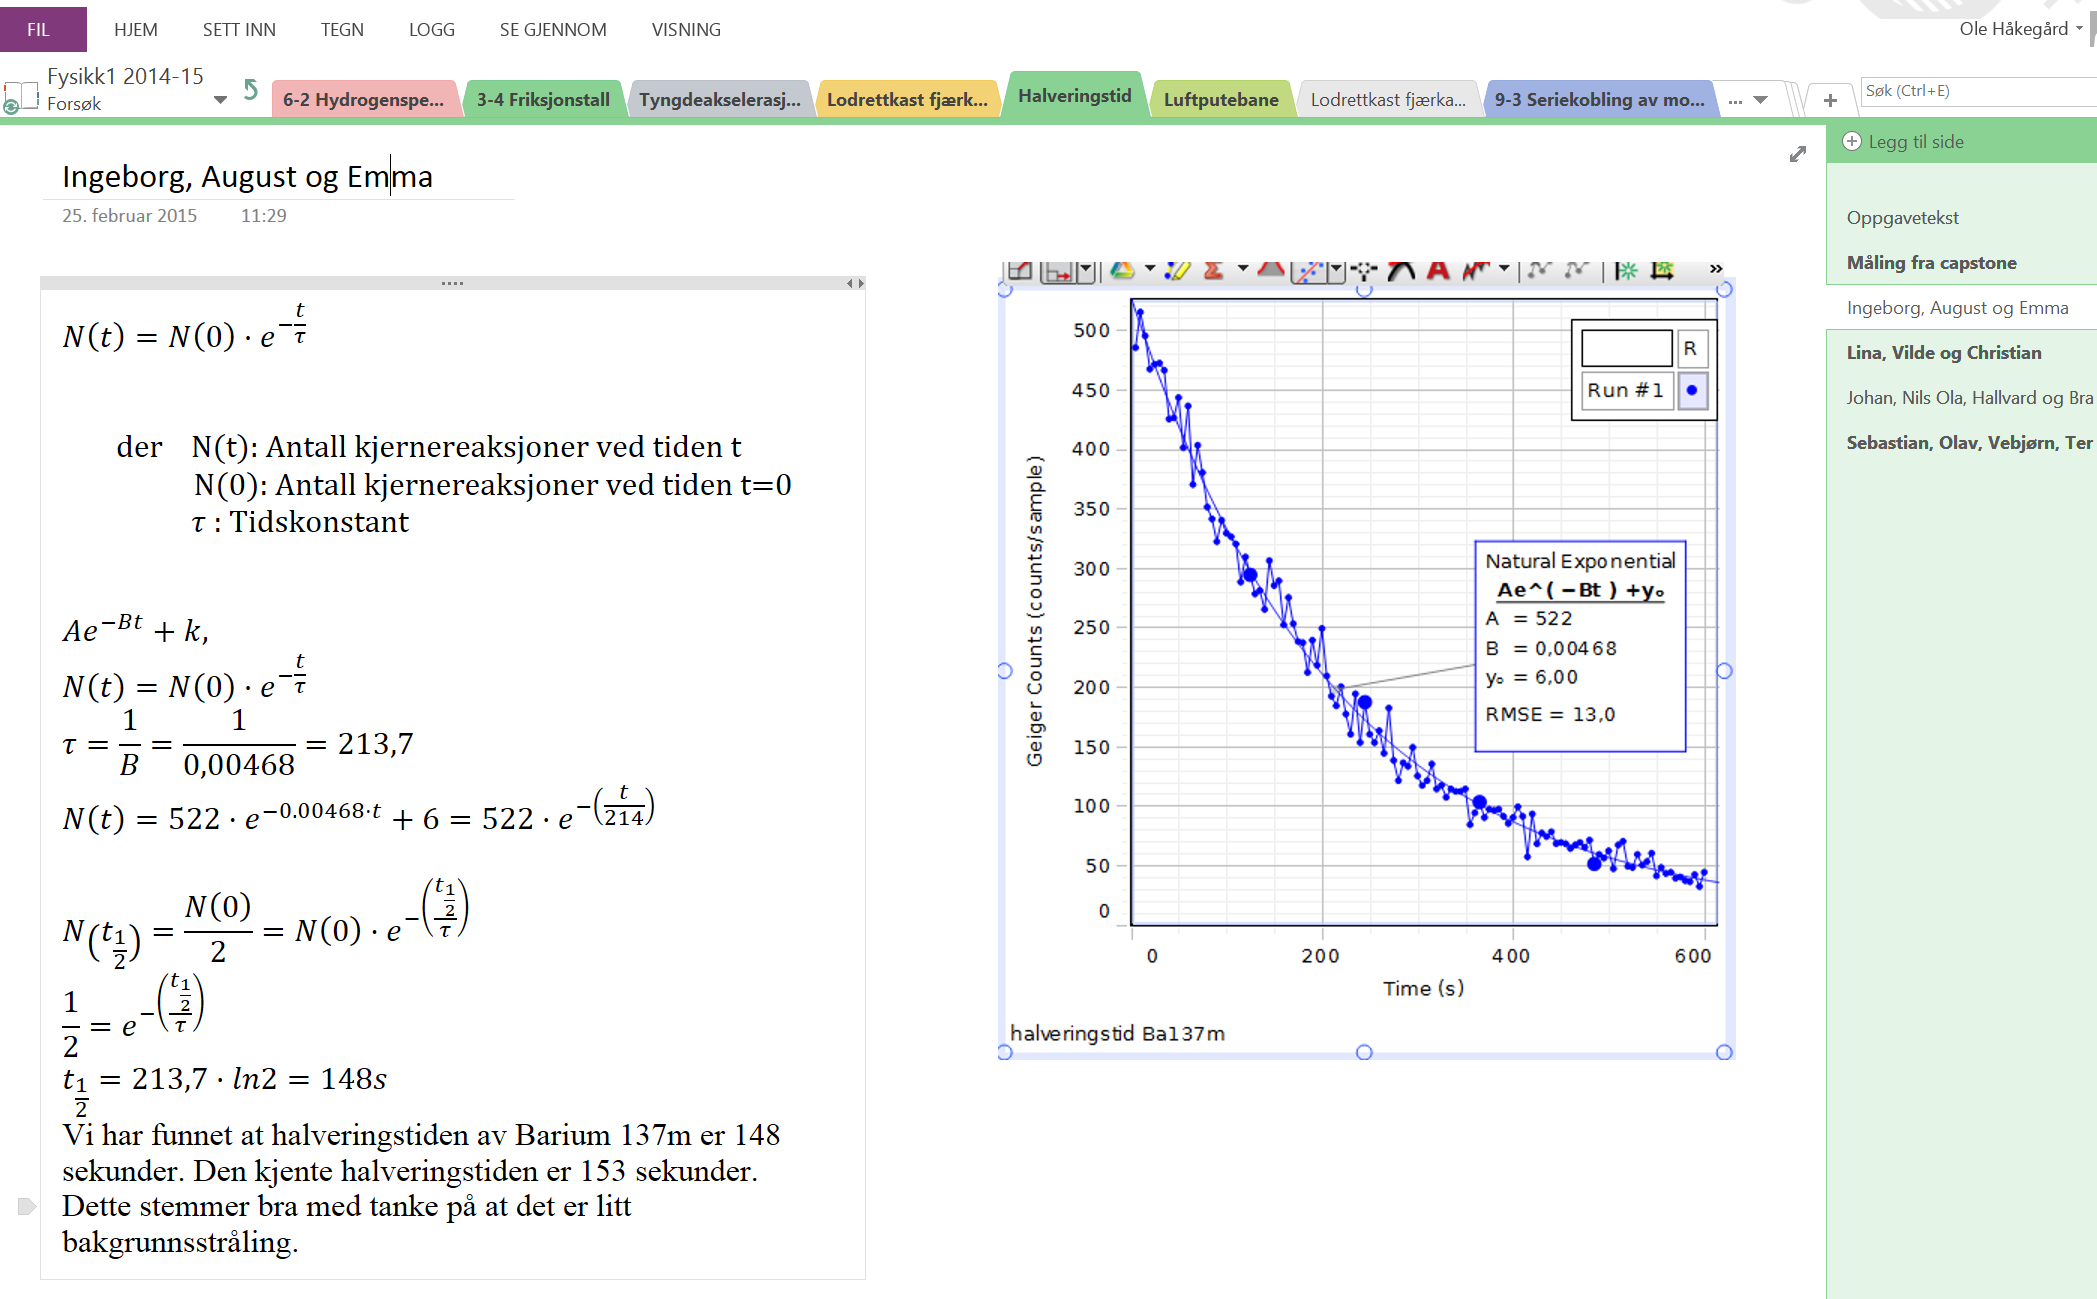Switch to the white Lodrettkast fjærka... tab

coord(1388,99)
